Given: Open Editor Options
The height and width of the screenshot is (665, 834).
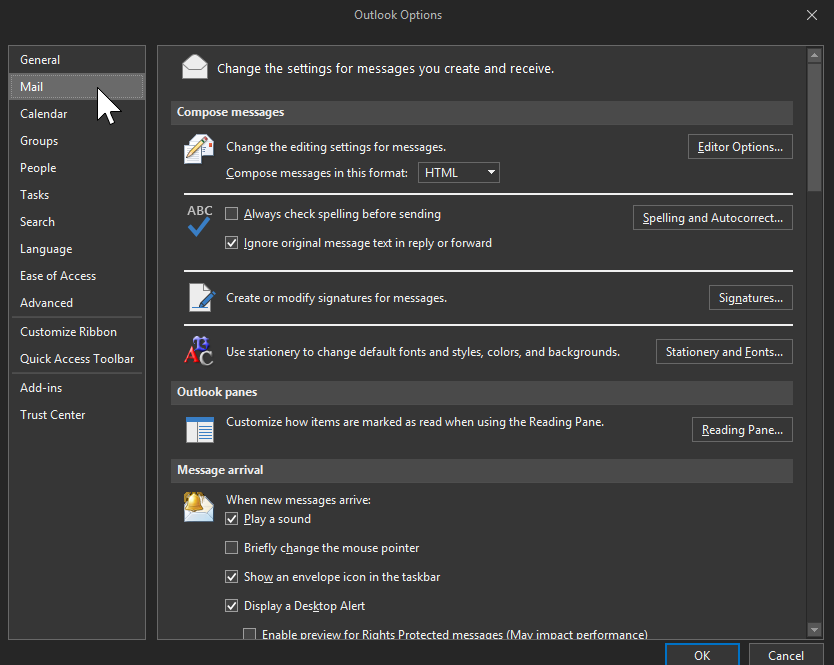Looking at the screenshot, I should [x=740, y=147].
